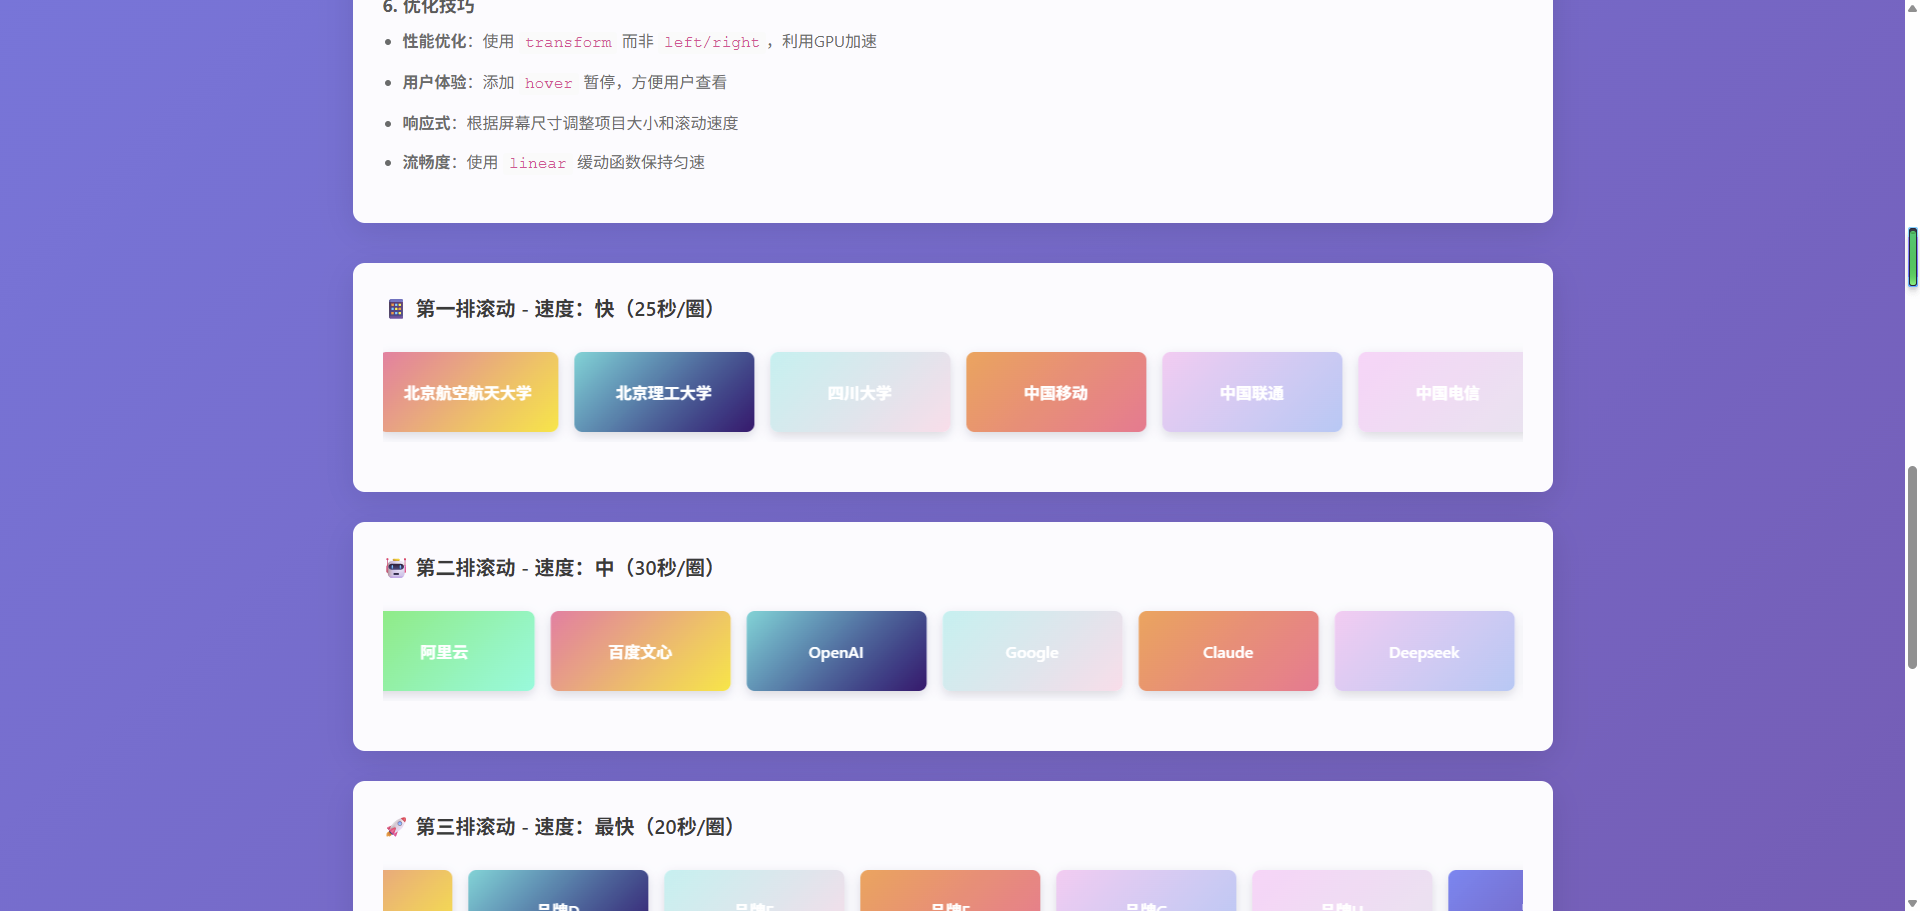Screen dimensions: 1920x911
Task: Click the 'hover' inline code snippet
Action: [x=548, y=83]
